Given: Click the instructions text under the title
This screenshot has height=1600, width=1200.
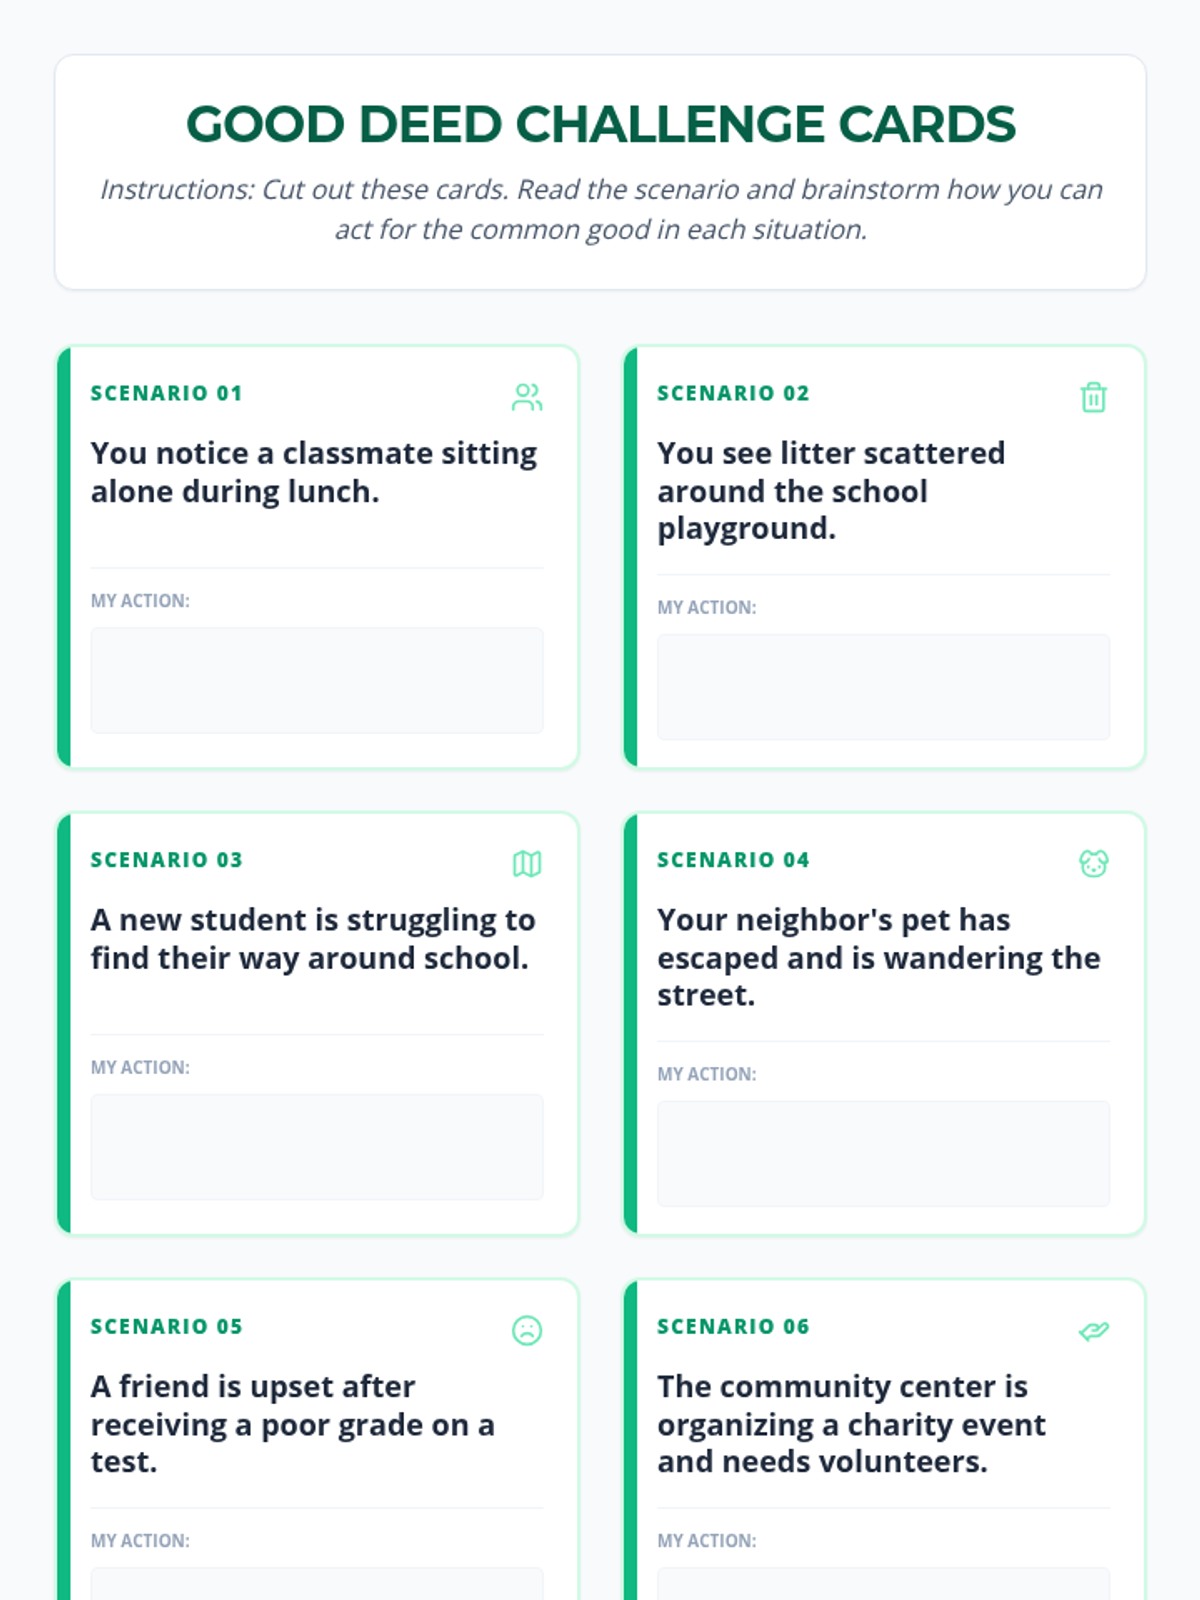Looking at the screenshot, I should [x=600, y=209].
